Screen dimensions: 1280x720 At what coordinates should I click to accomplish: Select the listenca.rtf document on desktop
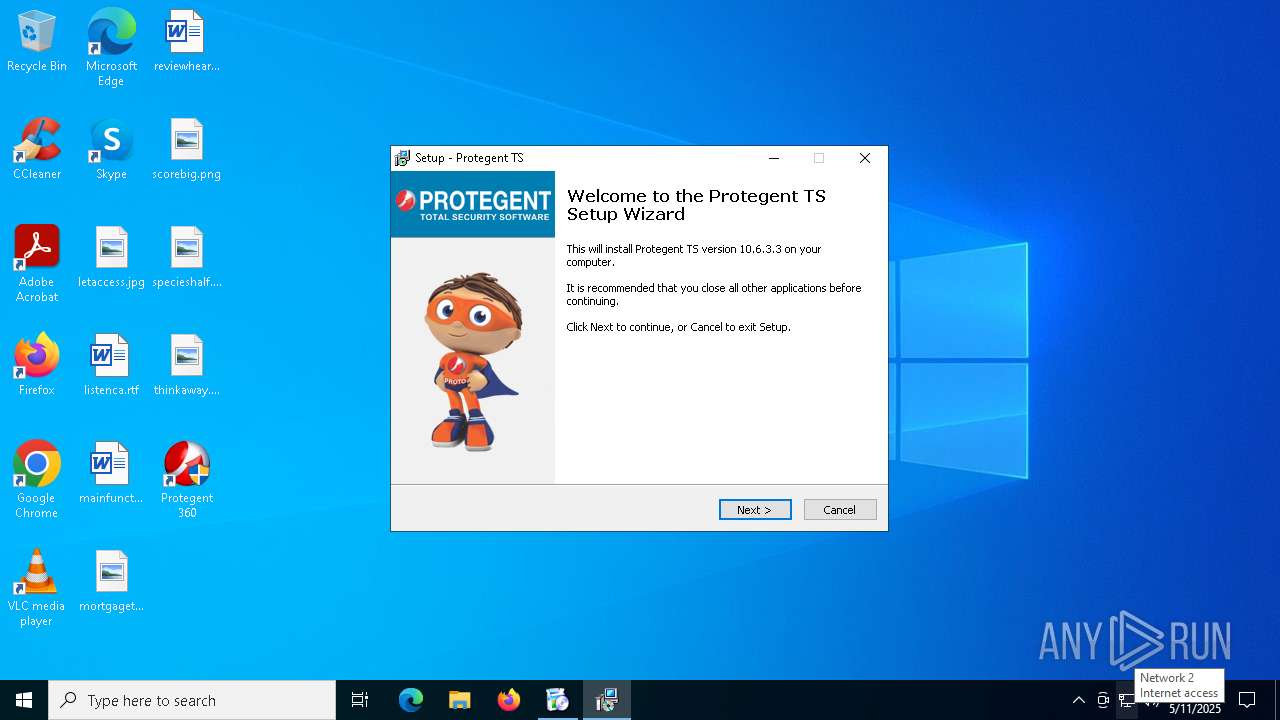[111, 366]
